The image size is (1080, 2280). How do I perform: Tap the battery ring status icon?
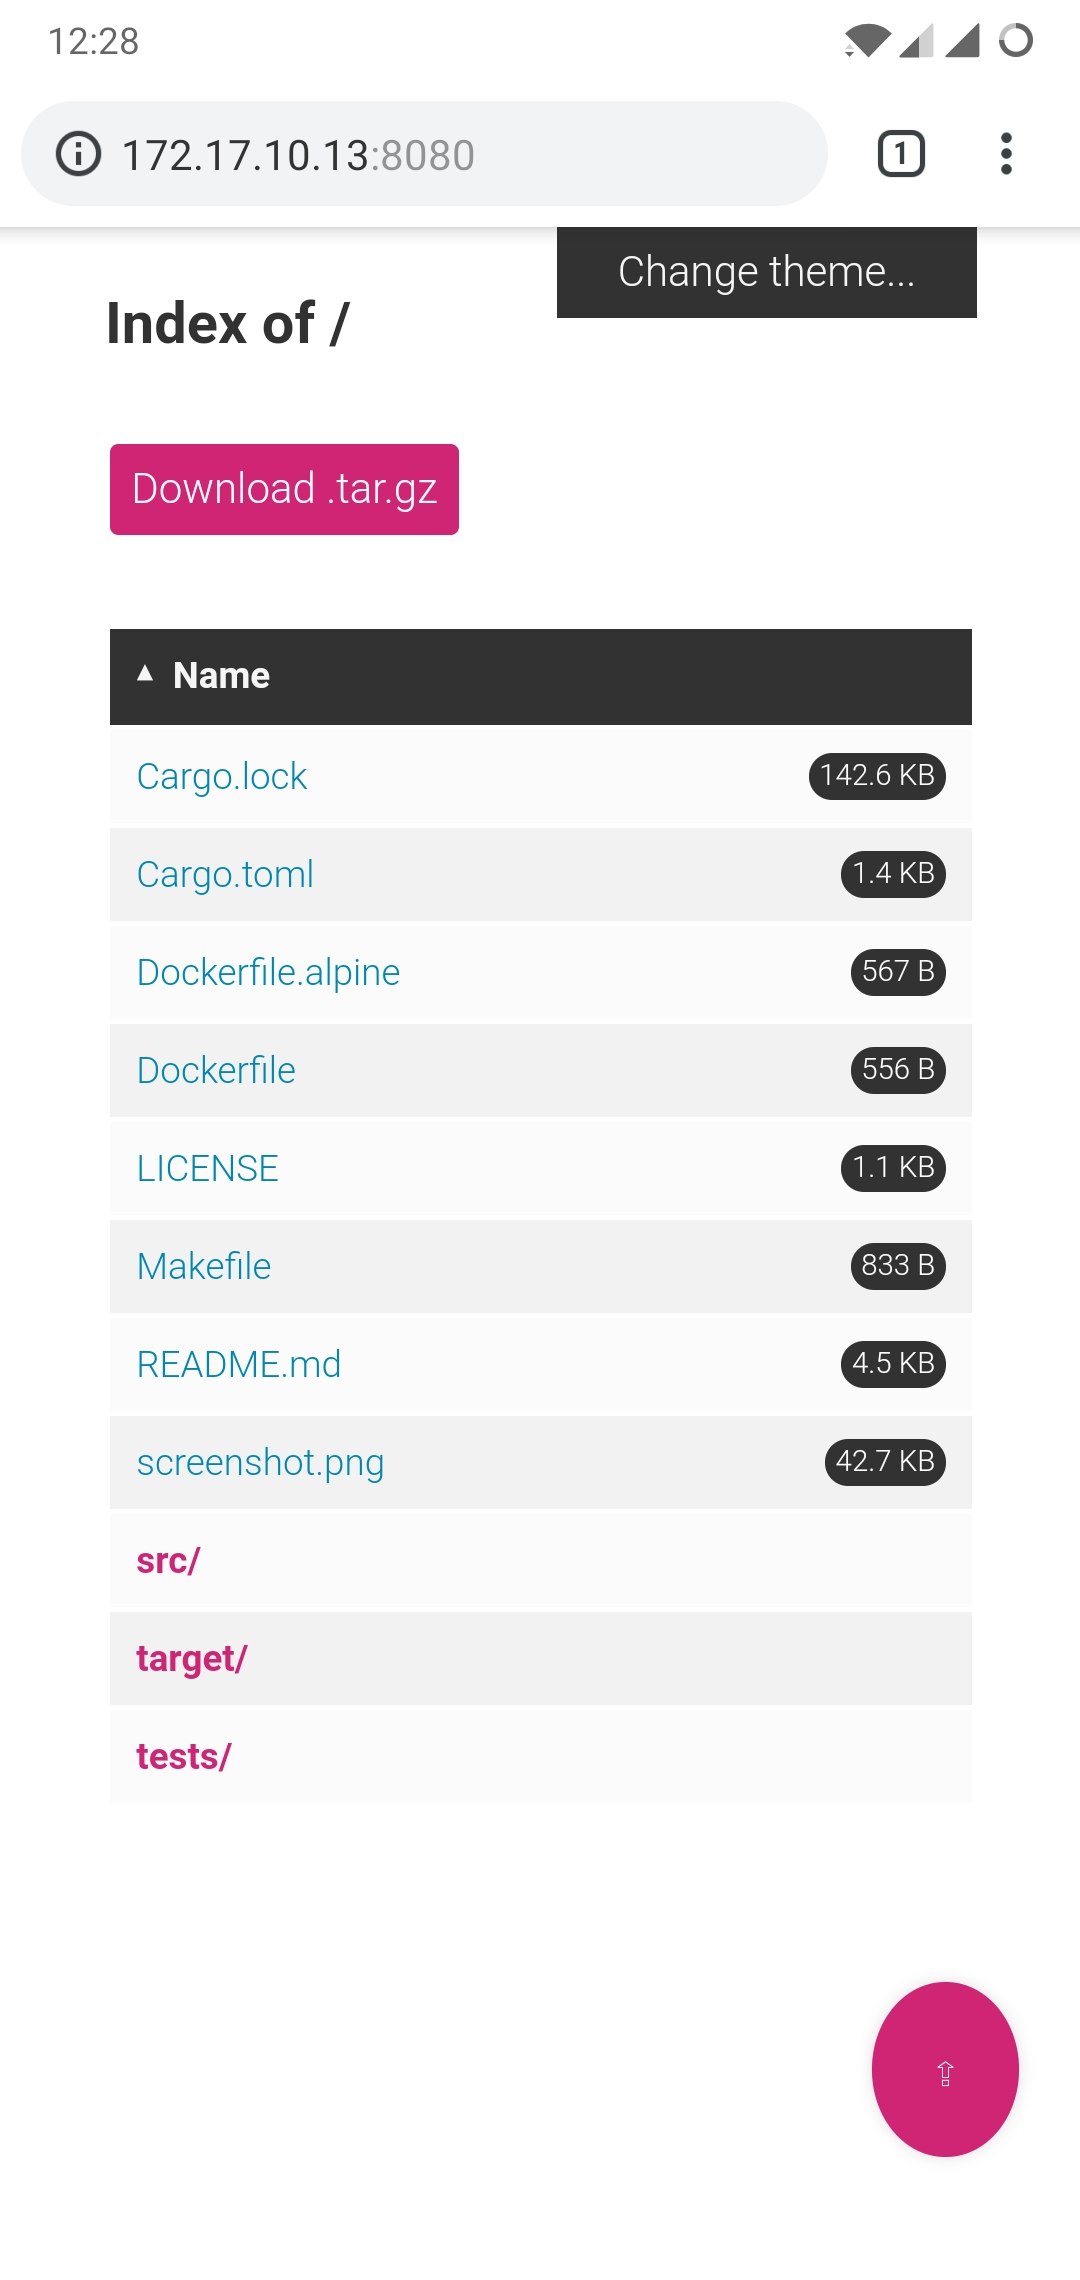click(1016, 41)
